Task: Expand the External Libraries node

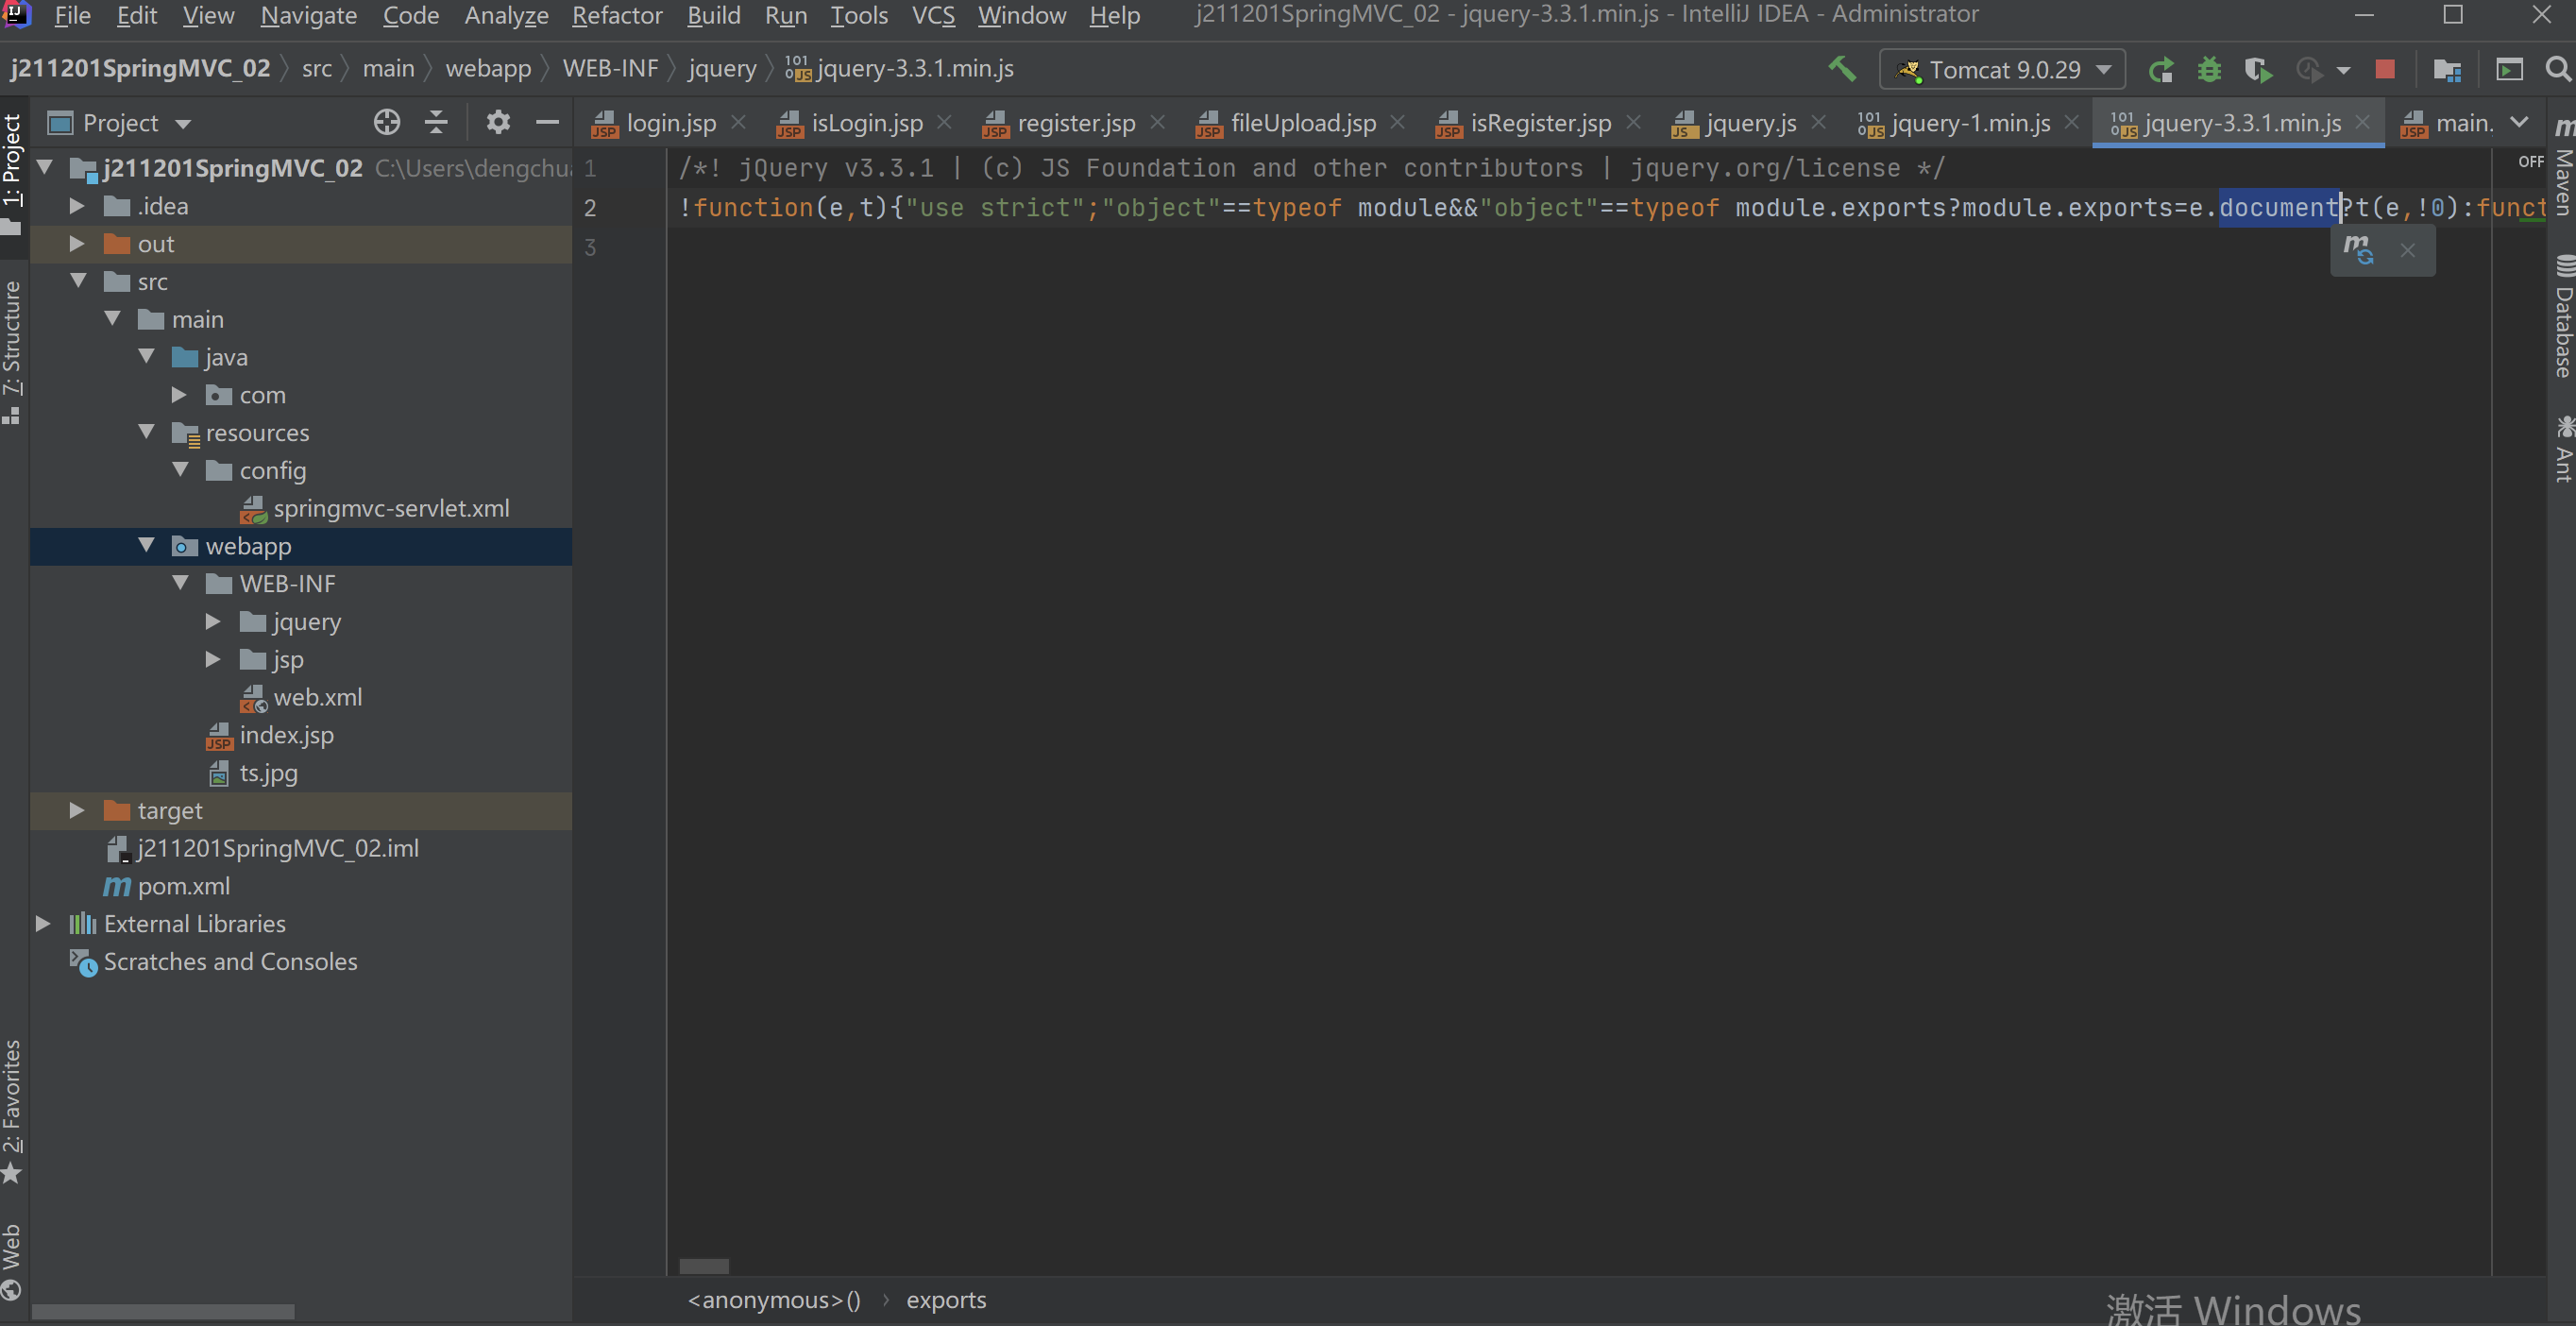Action: point(43,923)
